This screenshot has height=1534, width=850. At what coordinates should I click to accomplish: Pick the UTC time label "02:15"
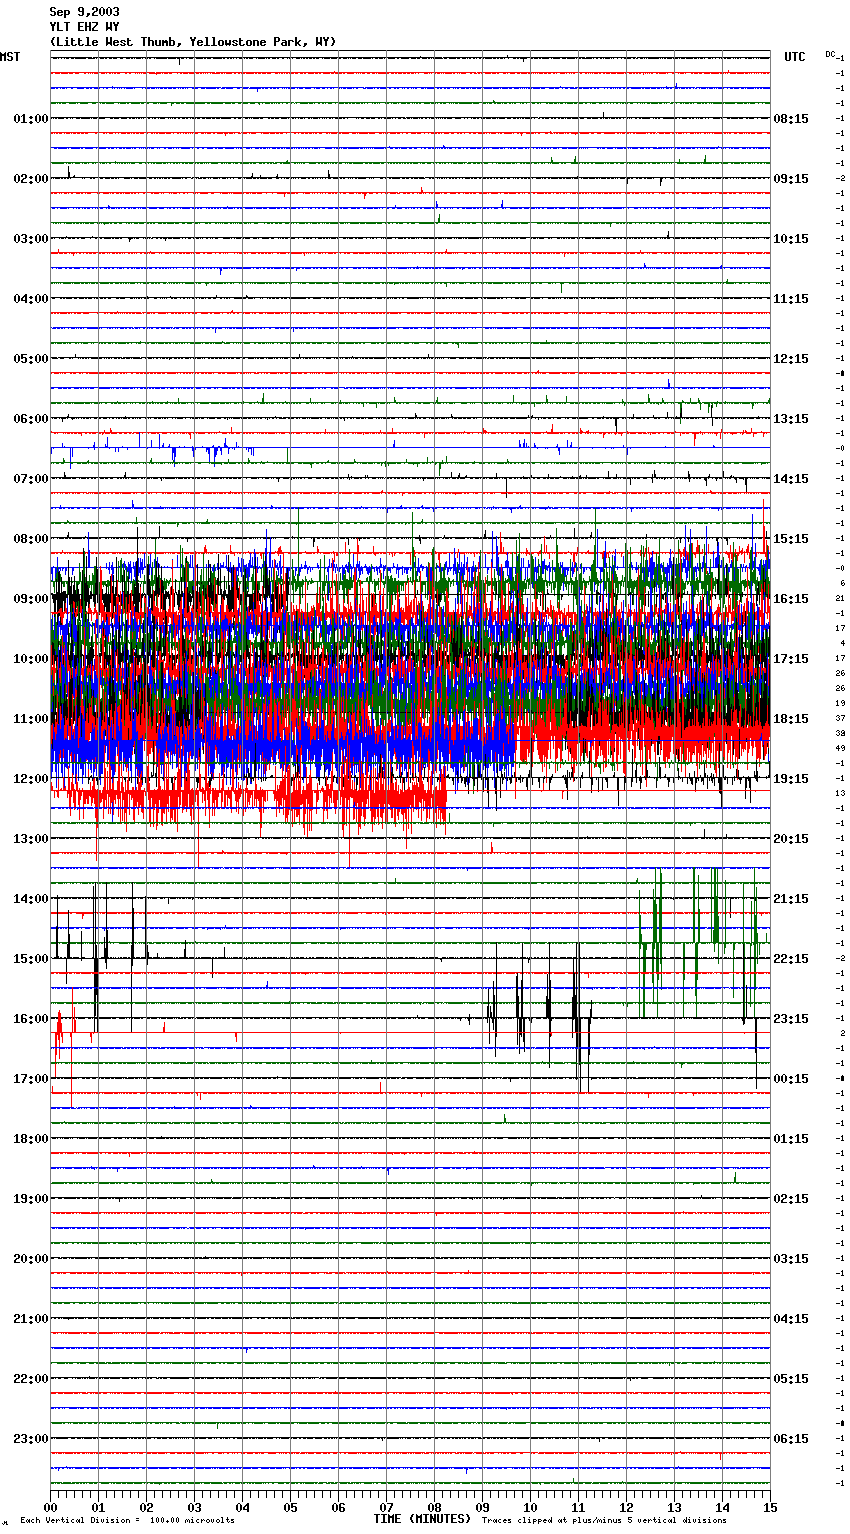click(791, 1199)
